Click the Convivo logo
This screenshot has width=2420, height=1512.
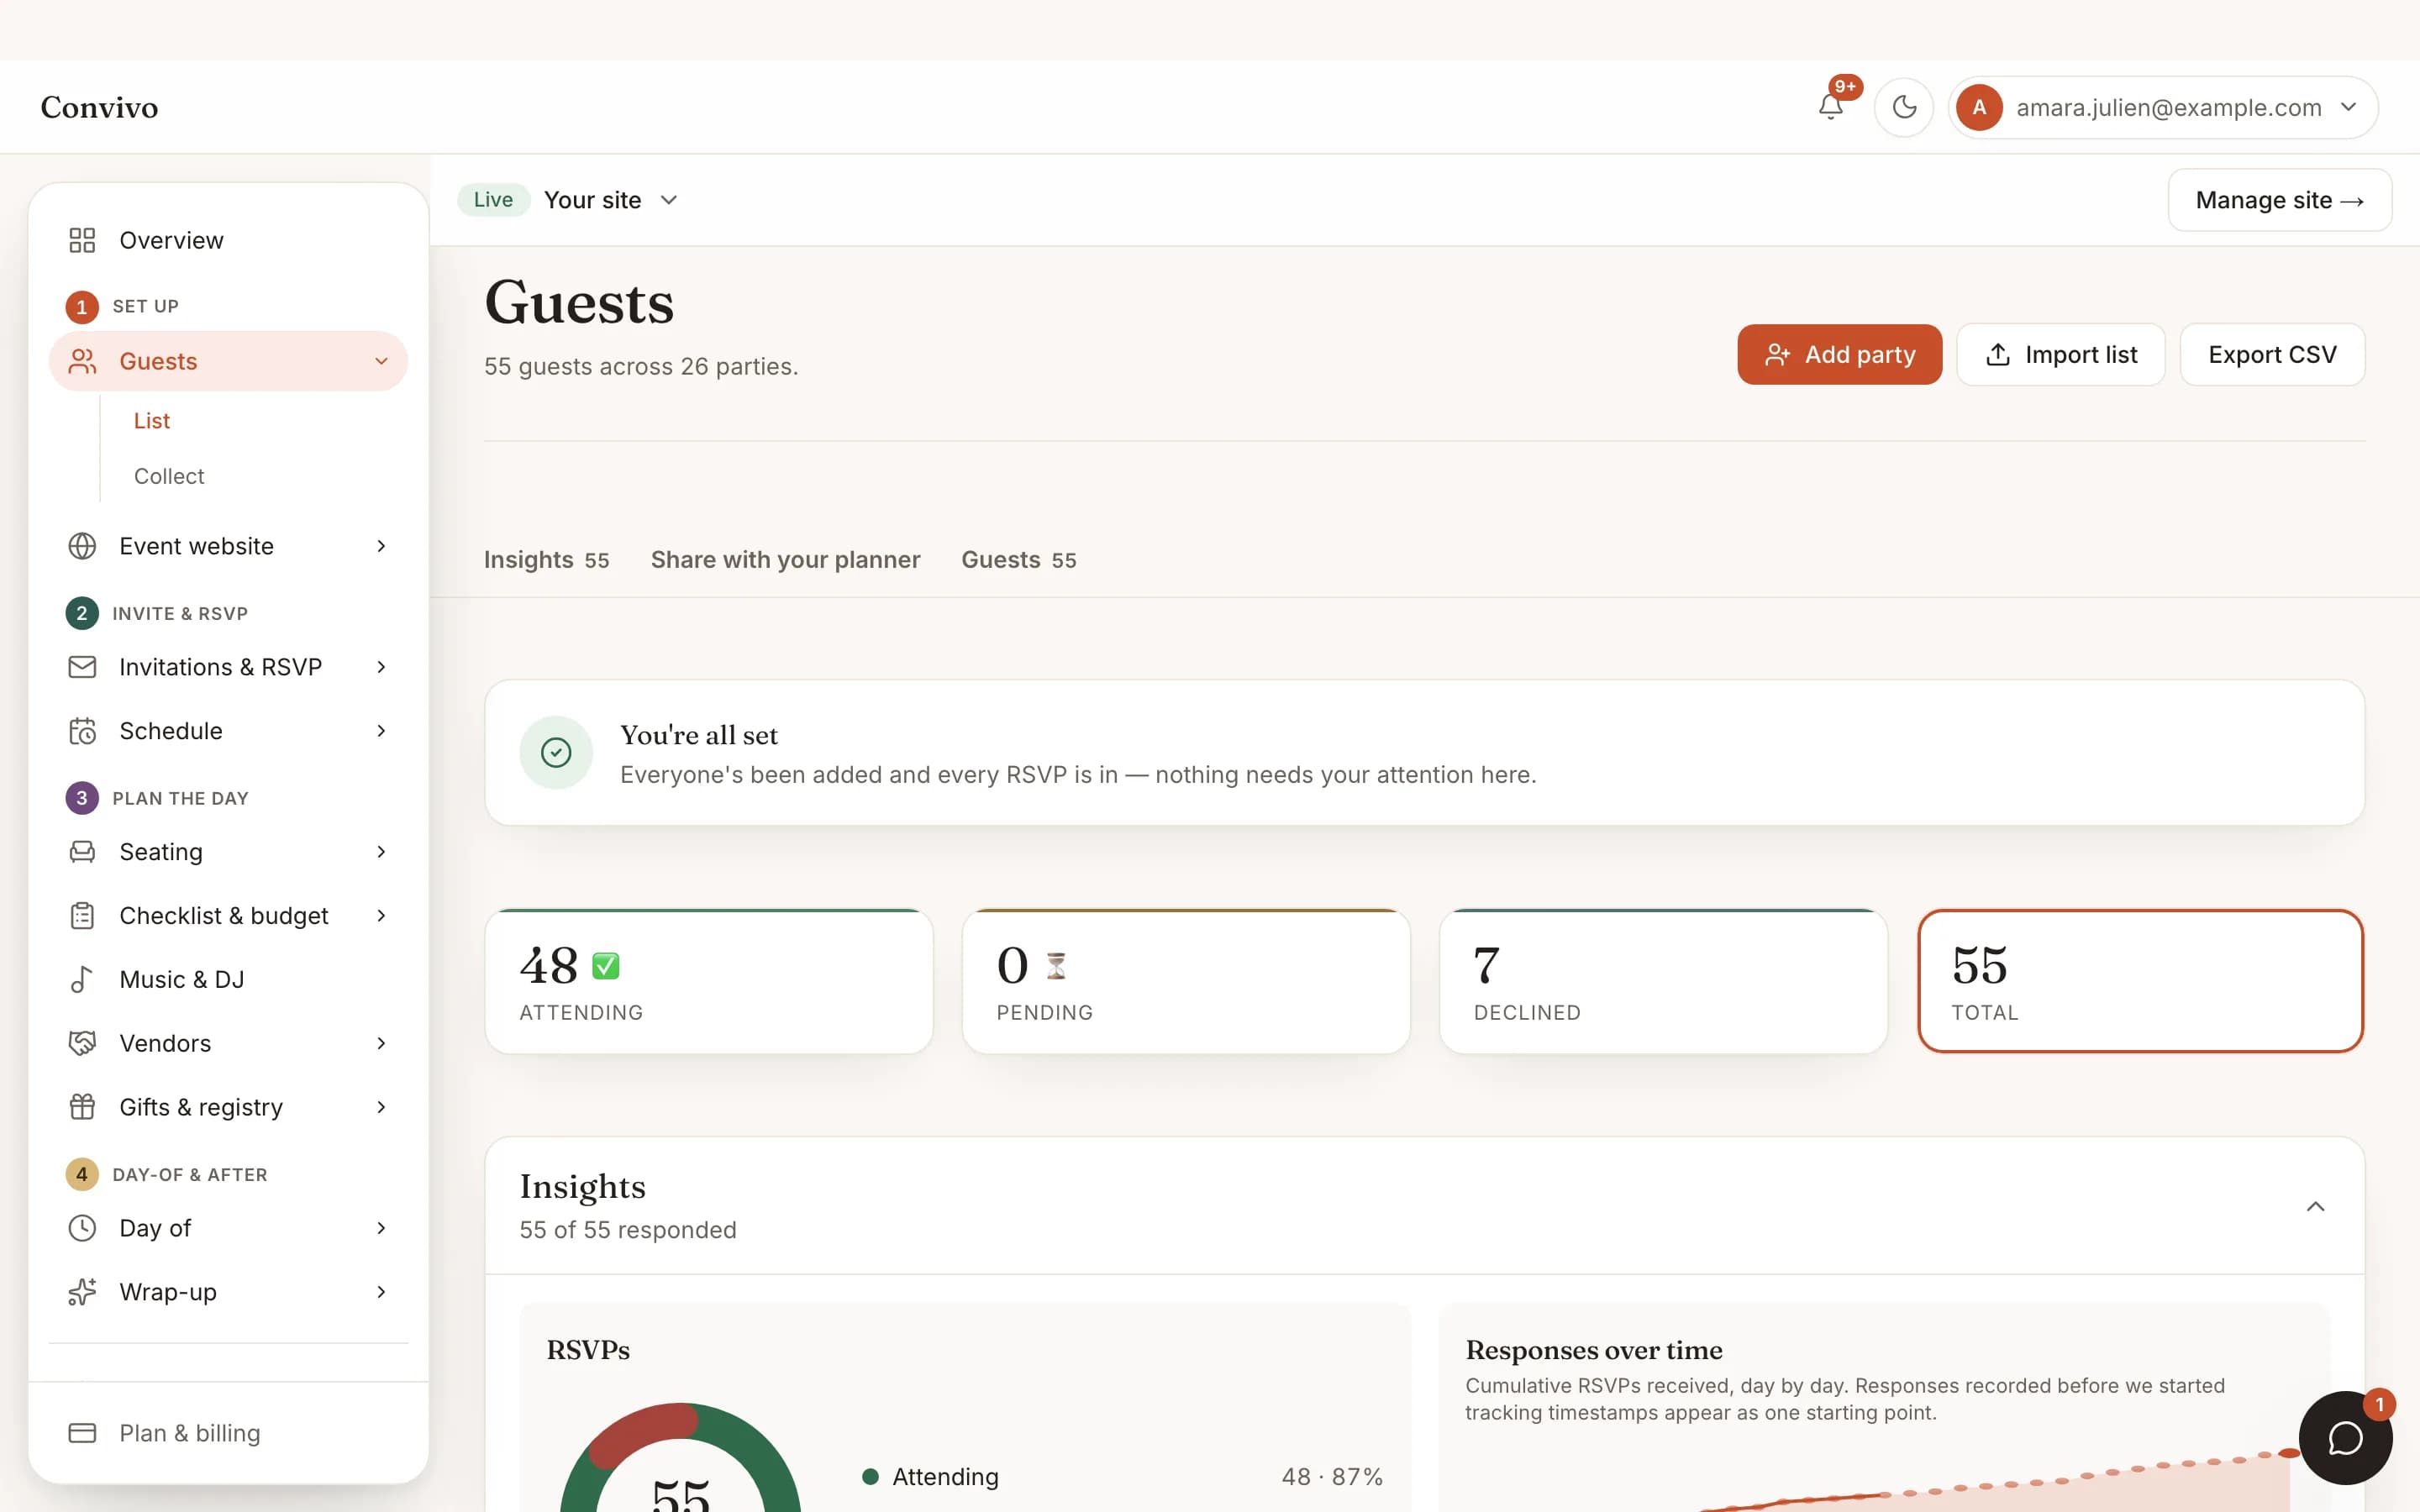[x=99, y=107]
